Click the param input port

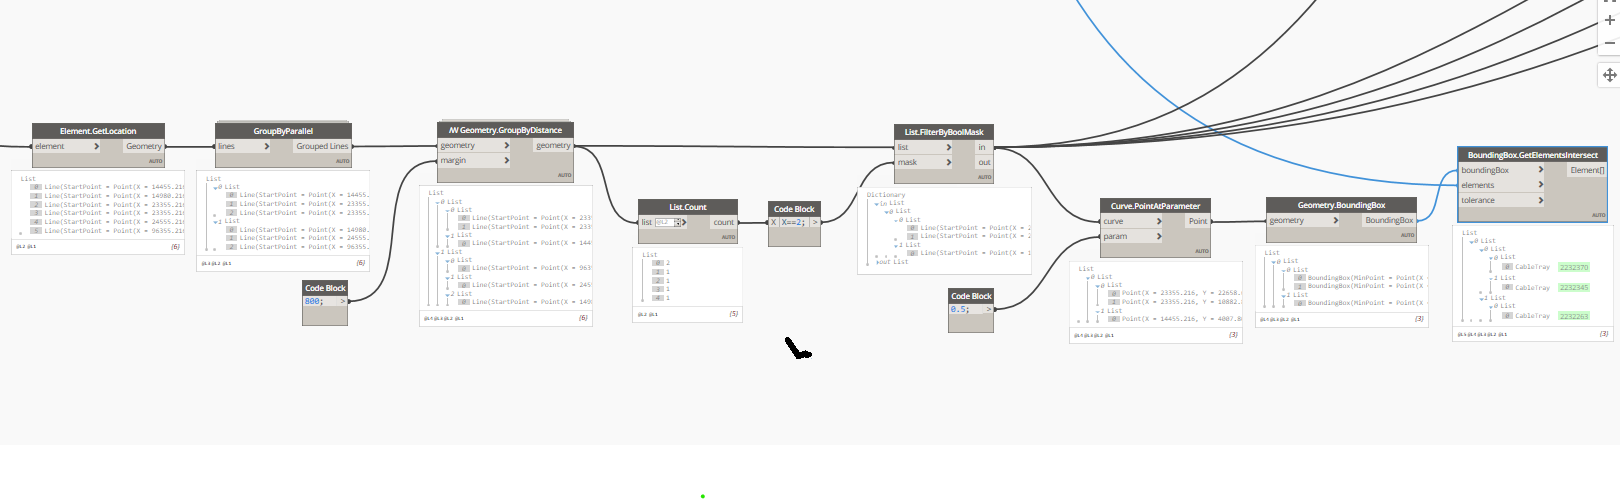tap(1132, 236)
